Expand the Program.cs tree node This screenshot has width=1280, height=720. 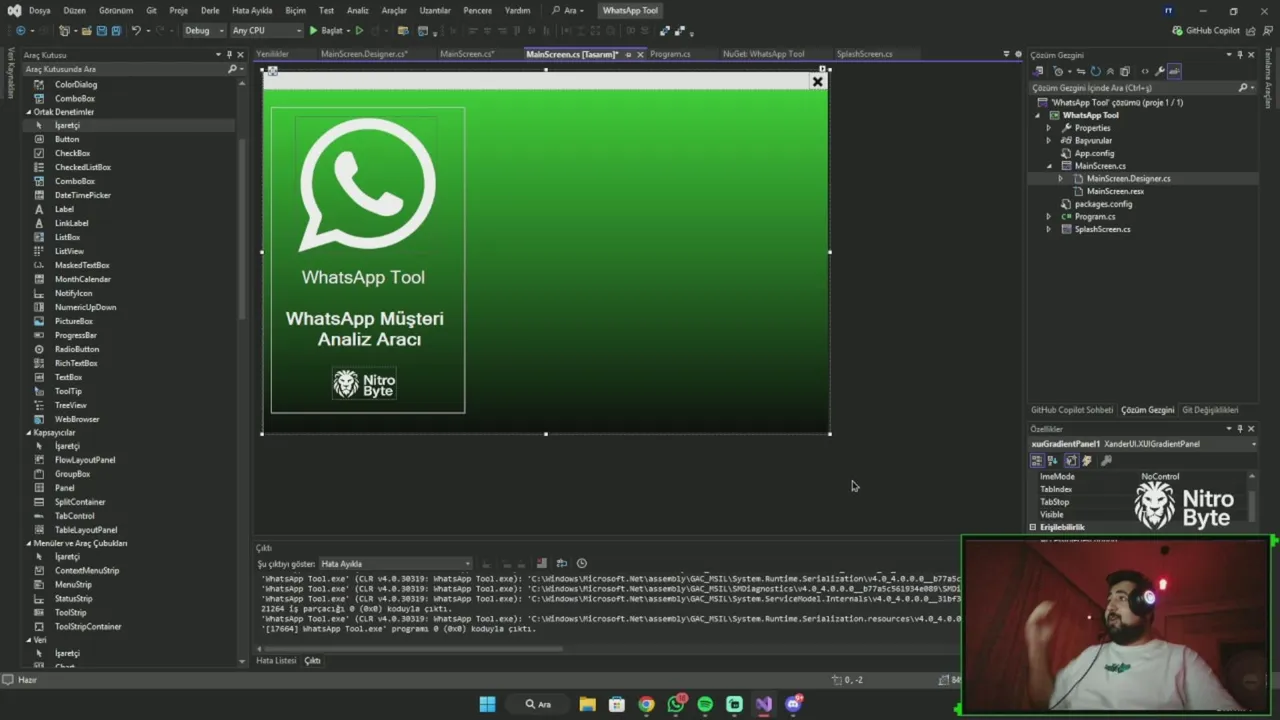(x=1048, y=217)
